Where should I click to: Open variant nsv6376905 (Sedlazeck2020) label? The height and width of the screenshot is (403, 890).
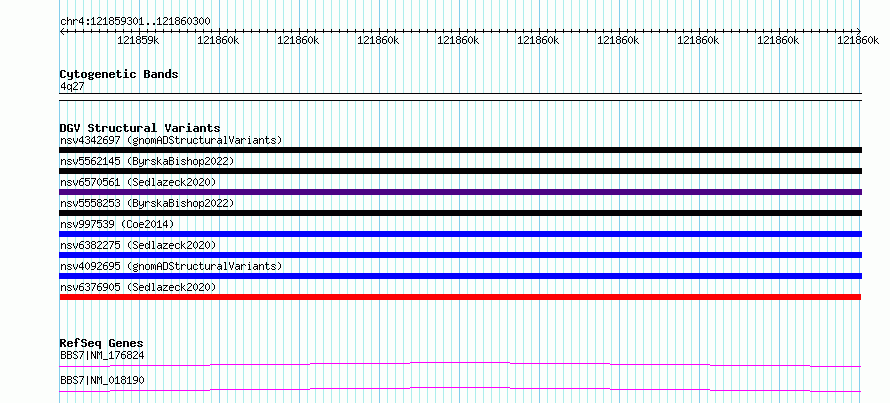(x=138, y=287)
